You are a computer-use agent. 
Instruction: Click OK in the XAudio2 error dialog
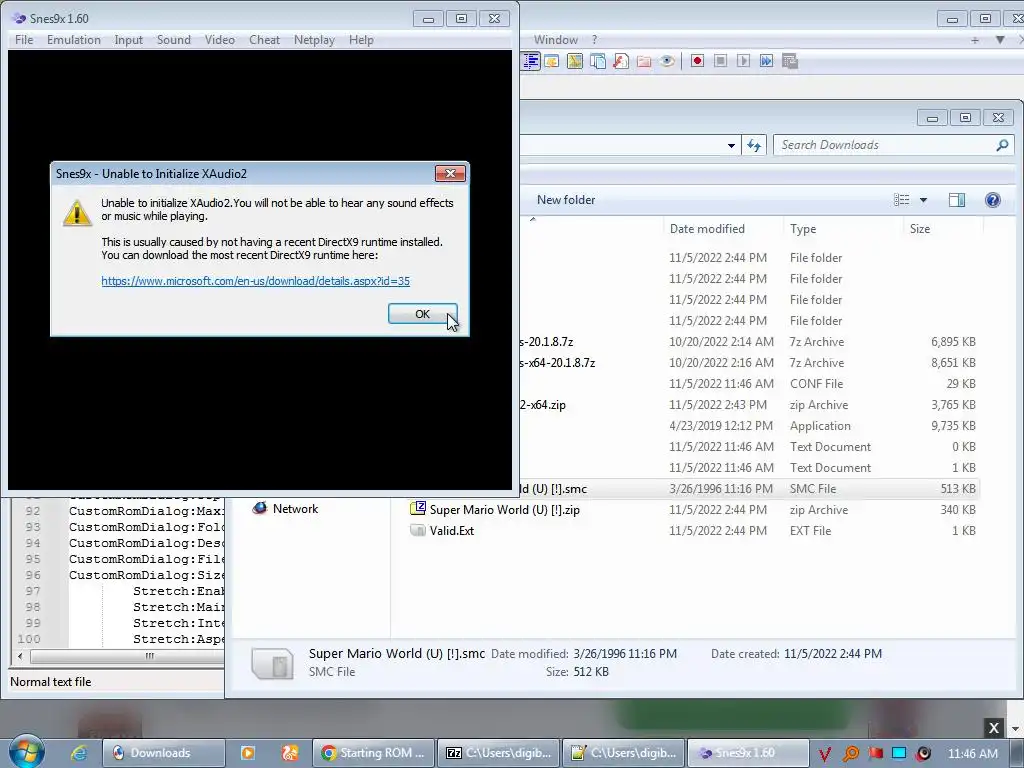pos(423,314)
